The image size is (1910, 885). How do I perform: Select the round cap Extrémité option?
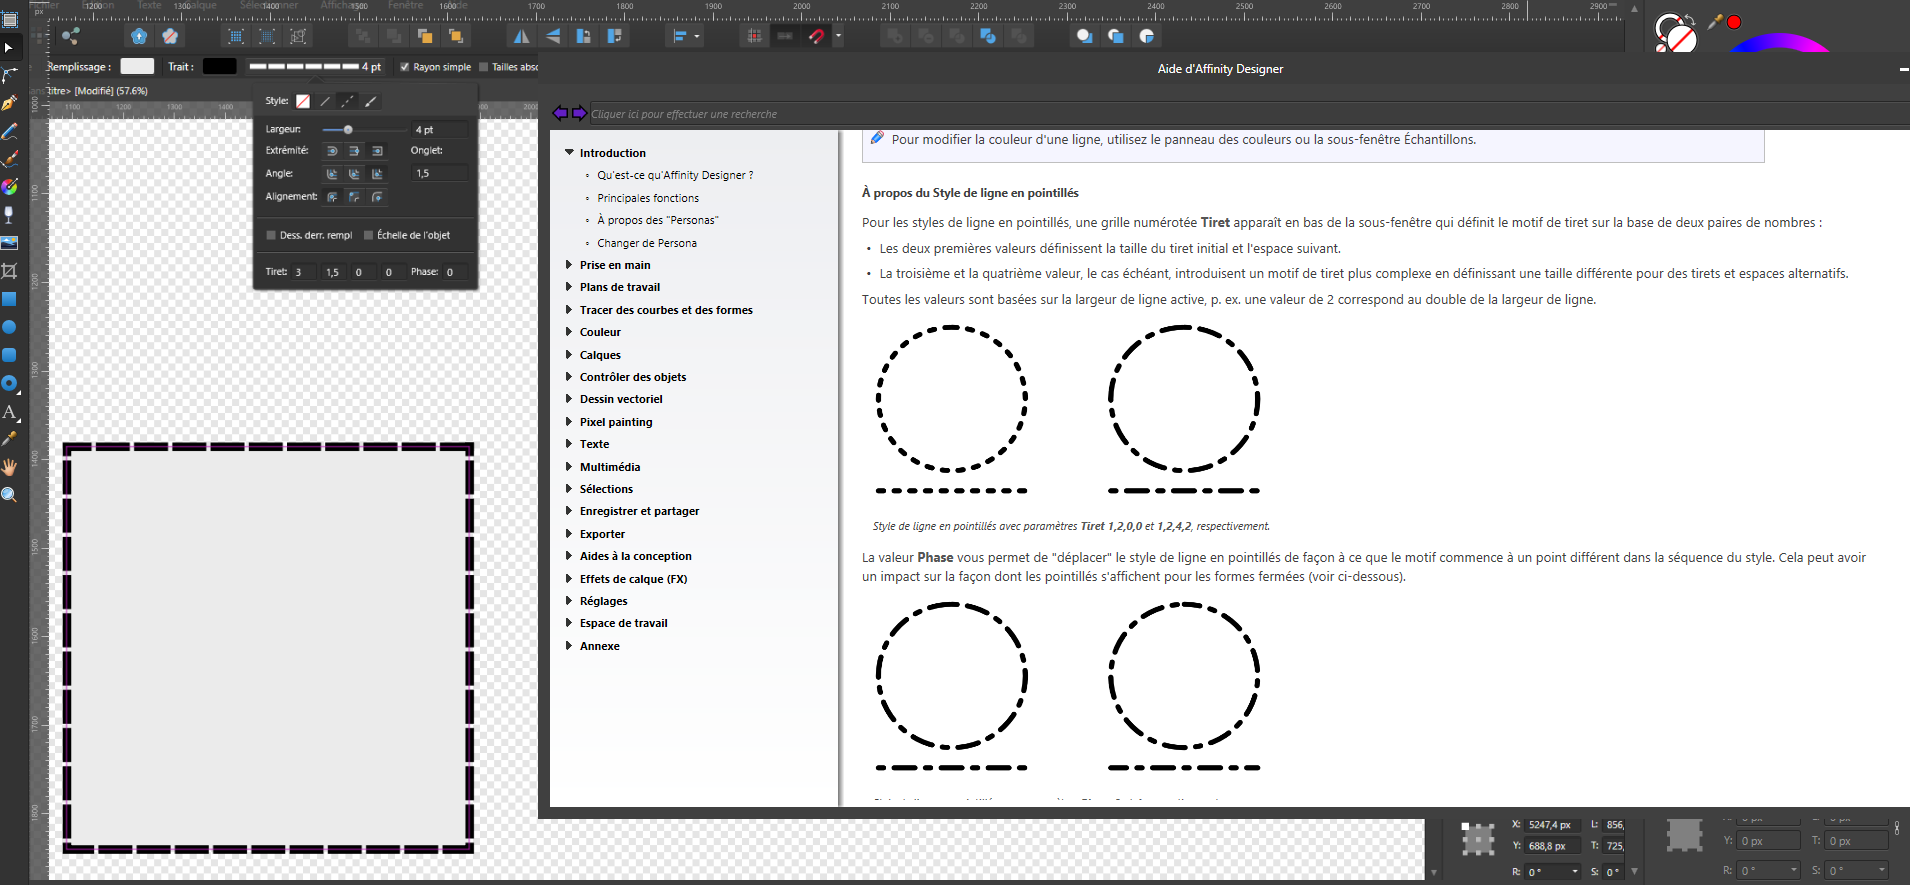tap(332, 151)
